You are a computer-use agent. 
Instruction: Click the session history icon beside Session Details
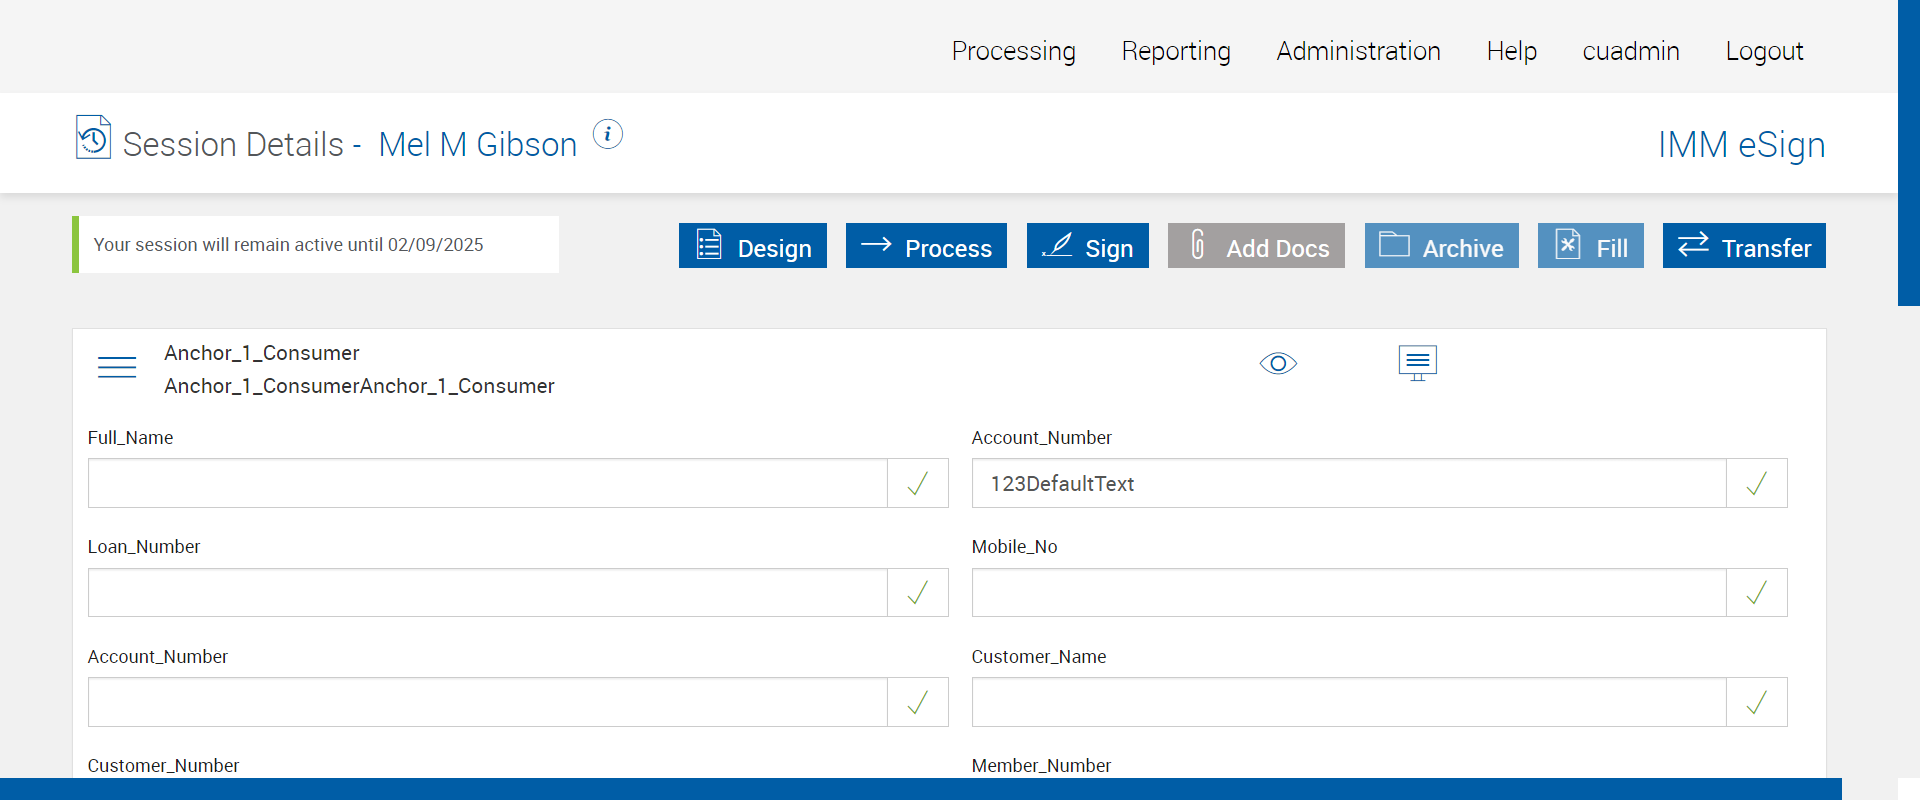pos(93,138)
